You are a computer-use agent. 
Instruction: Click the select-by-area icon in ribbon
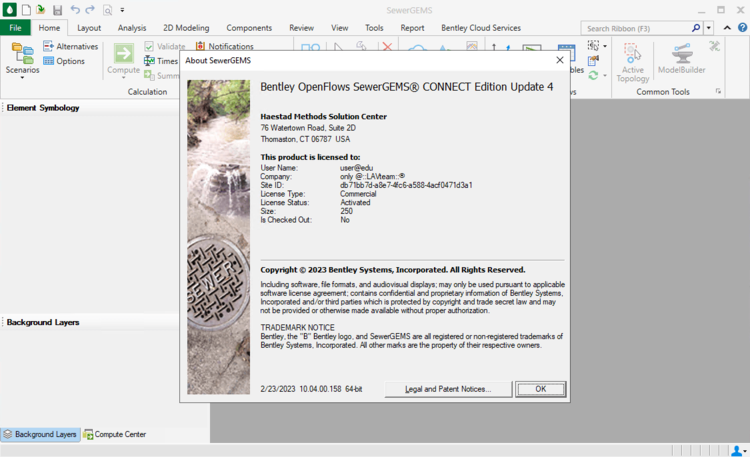pos(594,46)
